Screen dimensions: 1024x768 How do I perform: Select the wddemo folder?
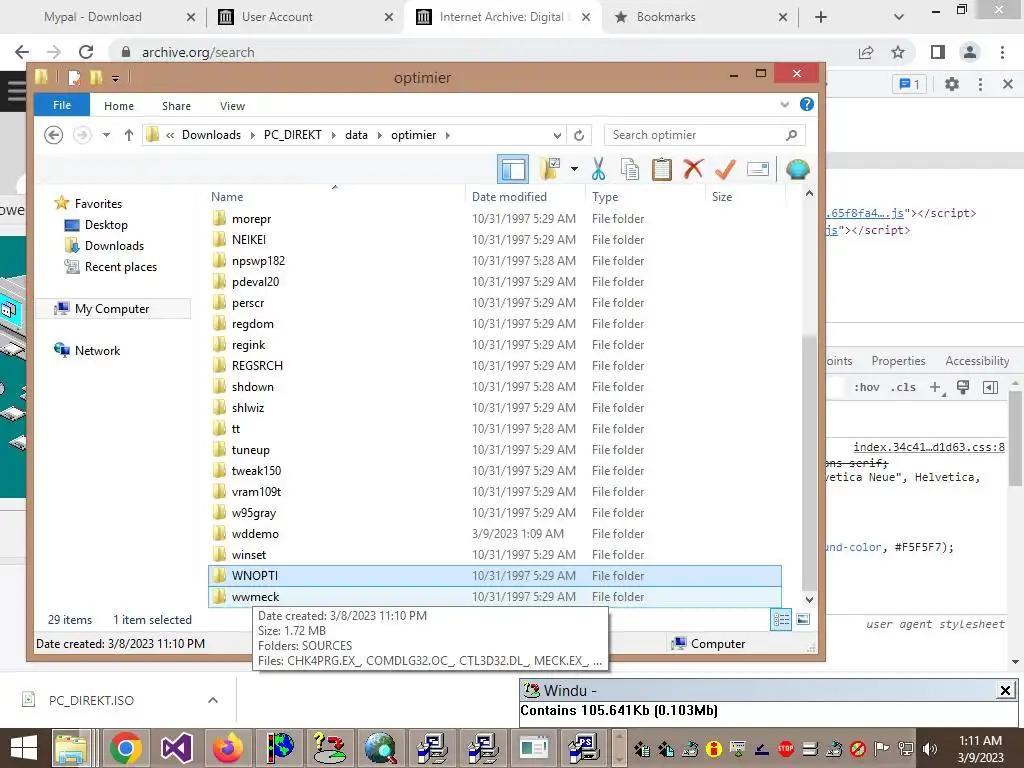click(494, 534)
